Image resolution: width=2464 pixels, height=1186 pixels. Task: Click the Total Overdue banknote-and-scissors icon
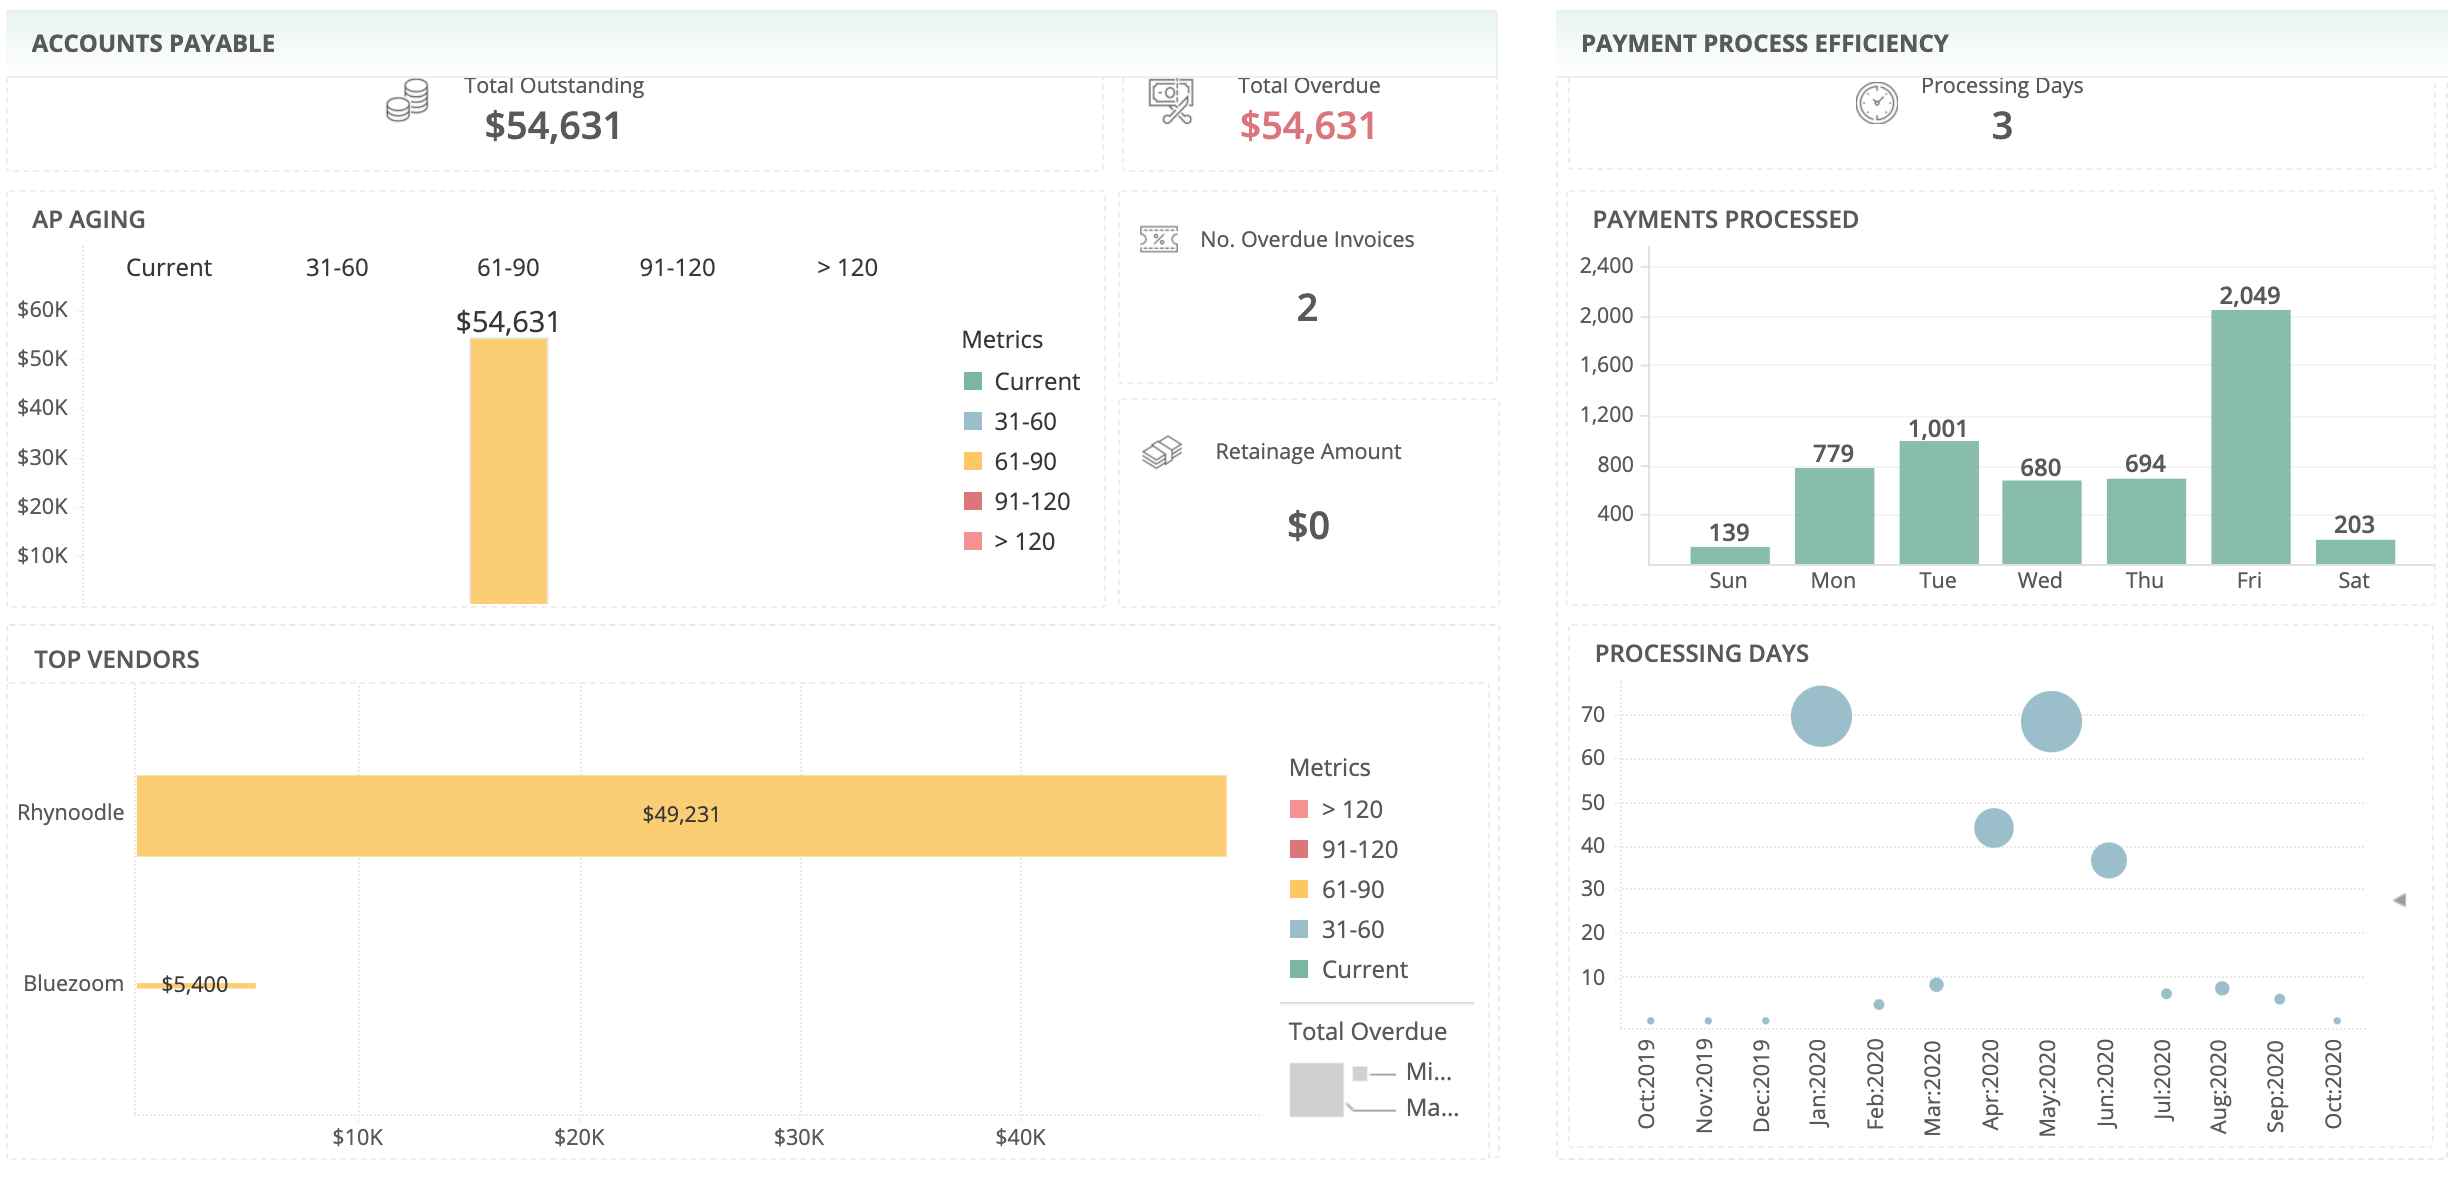coord(1171,101)
